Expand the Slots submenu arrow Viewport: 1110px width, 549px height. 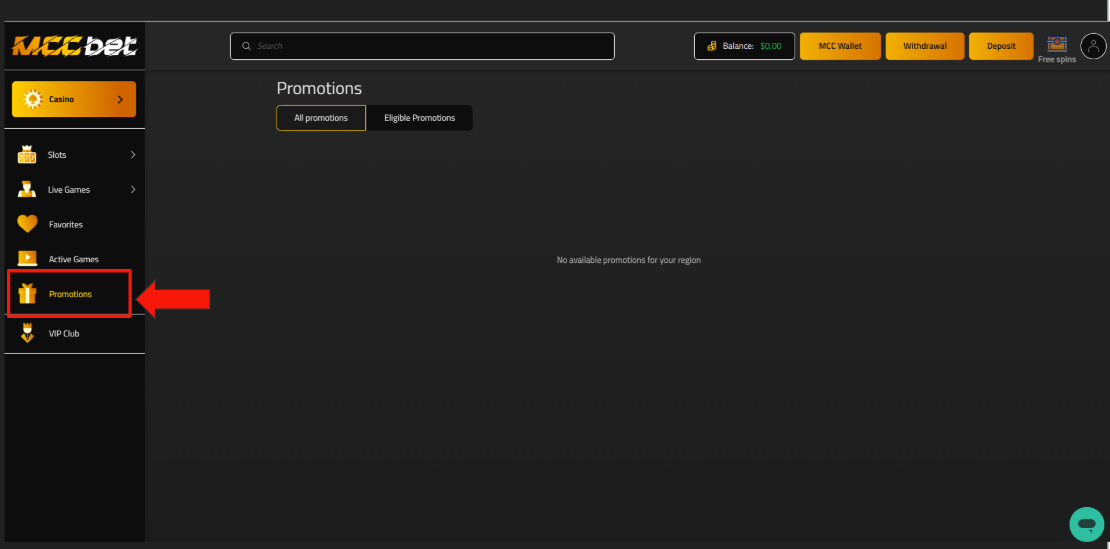coord(133,155)
